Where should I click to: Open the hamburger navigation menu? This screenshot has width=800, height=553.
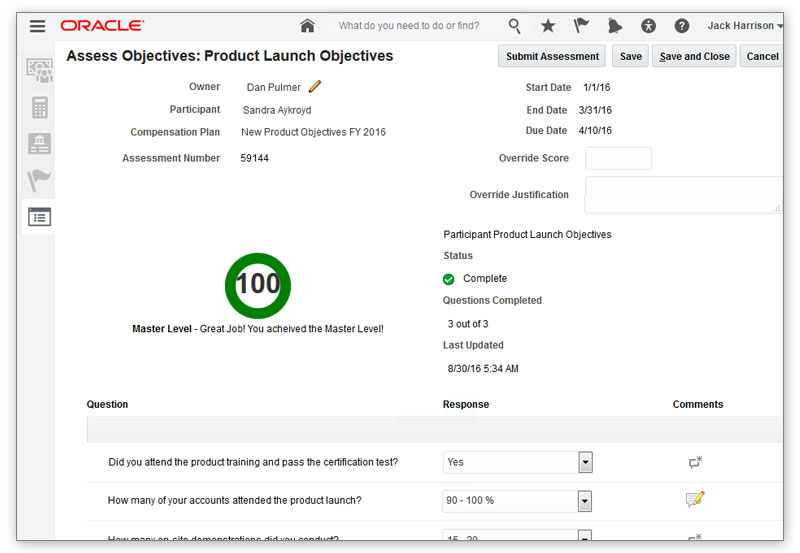(37, 26)
